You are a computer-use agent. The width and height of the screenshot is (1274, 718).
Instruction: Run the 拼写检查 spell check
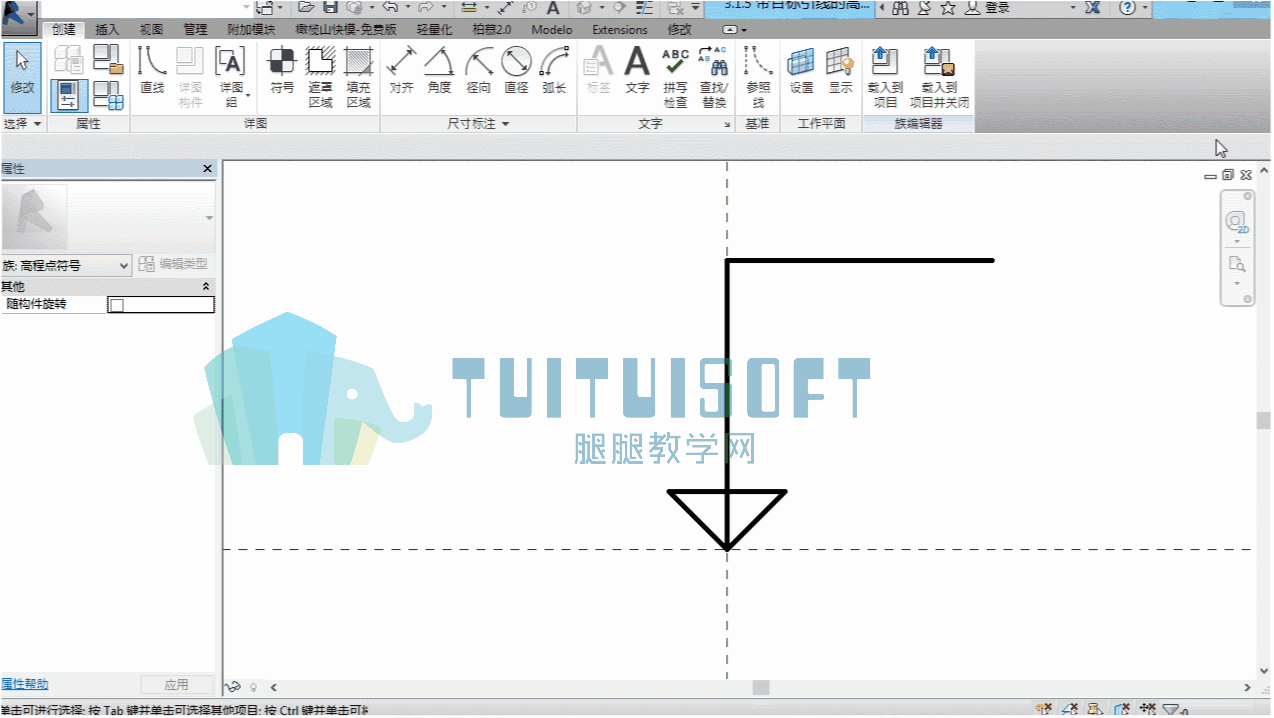675,77
